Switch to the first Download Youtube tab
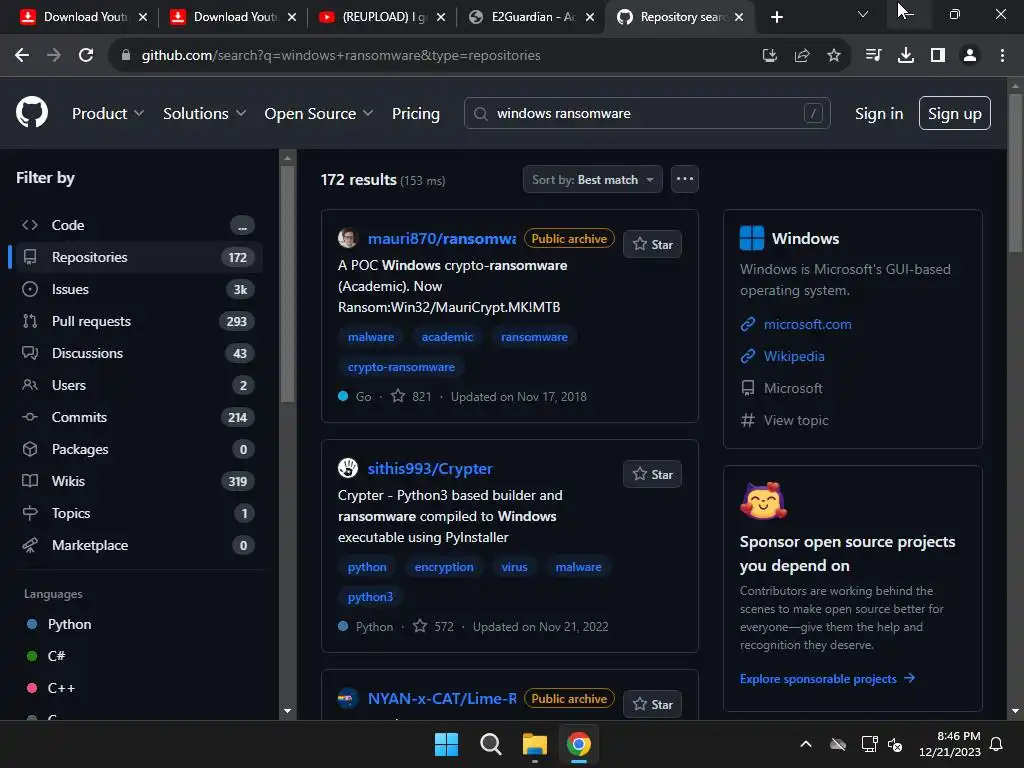Viewport: 1024px width, 768px height. pyautogui.click(x=84, y=17)
